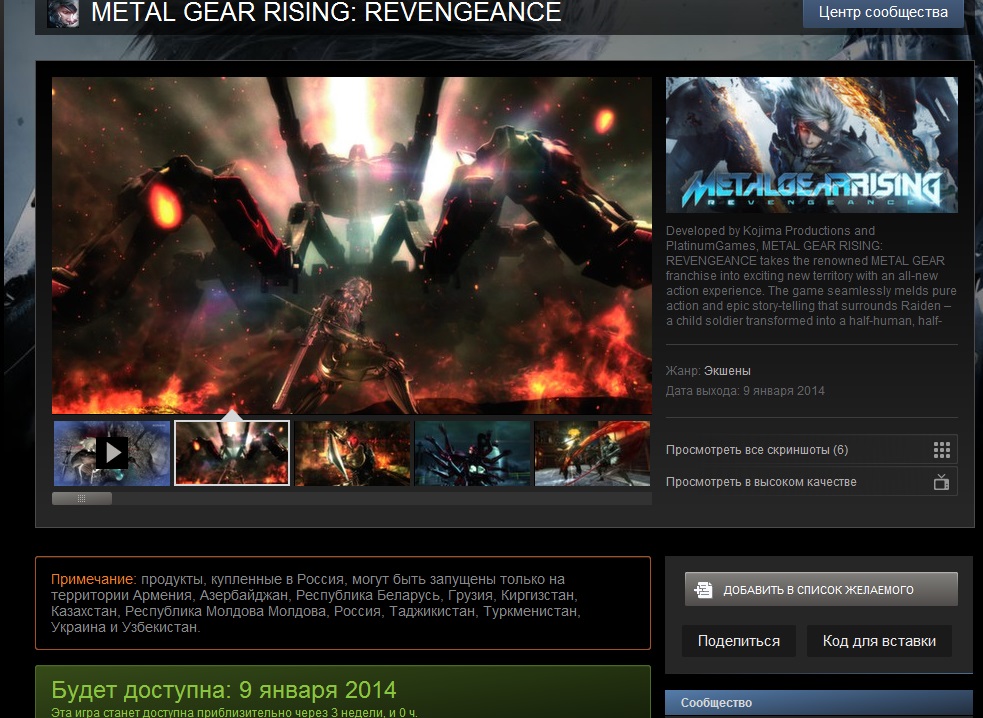The width and height of the screenshot is (983, 718).
Task: Click the wishlist plus-list icon
Action: coord(703,589)
